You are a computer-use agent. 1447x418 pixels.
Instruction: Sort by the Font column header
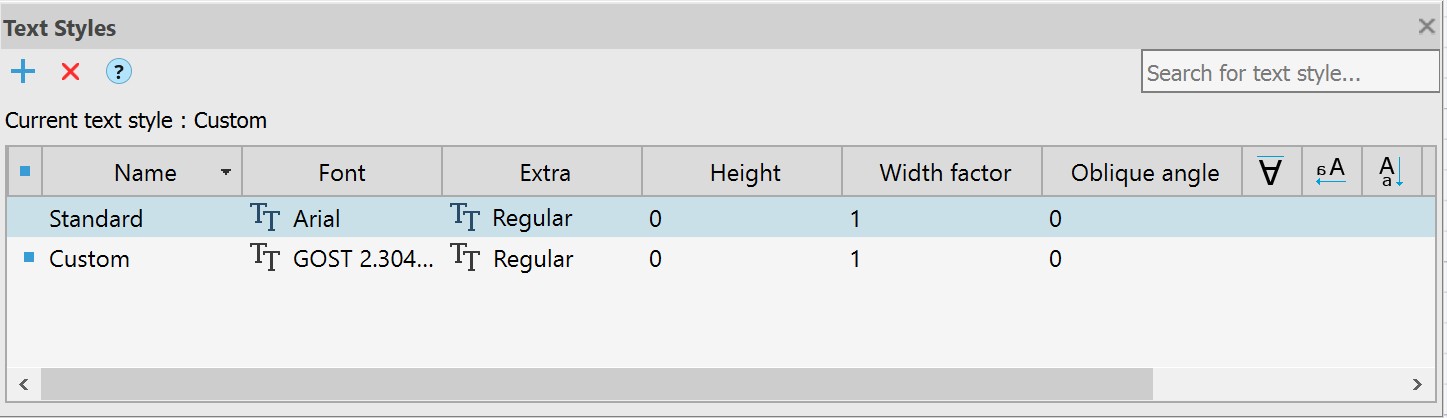point(342,173)
